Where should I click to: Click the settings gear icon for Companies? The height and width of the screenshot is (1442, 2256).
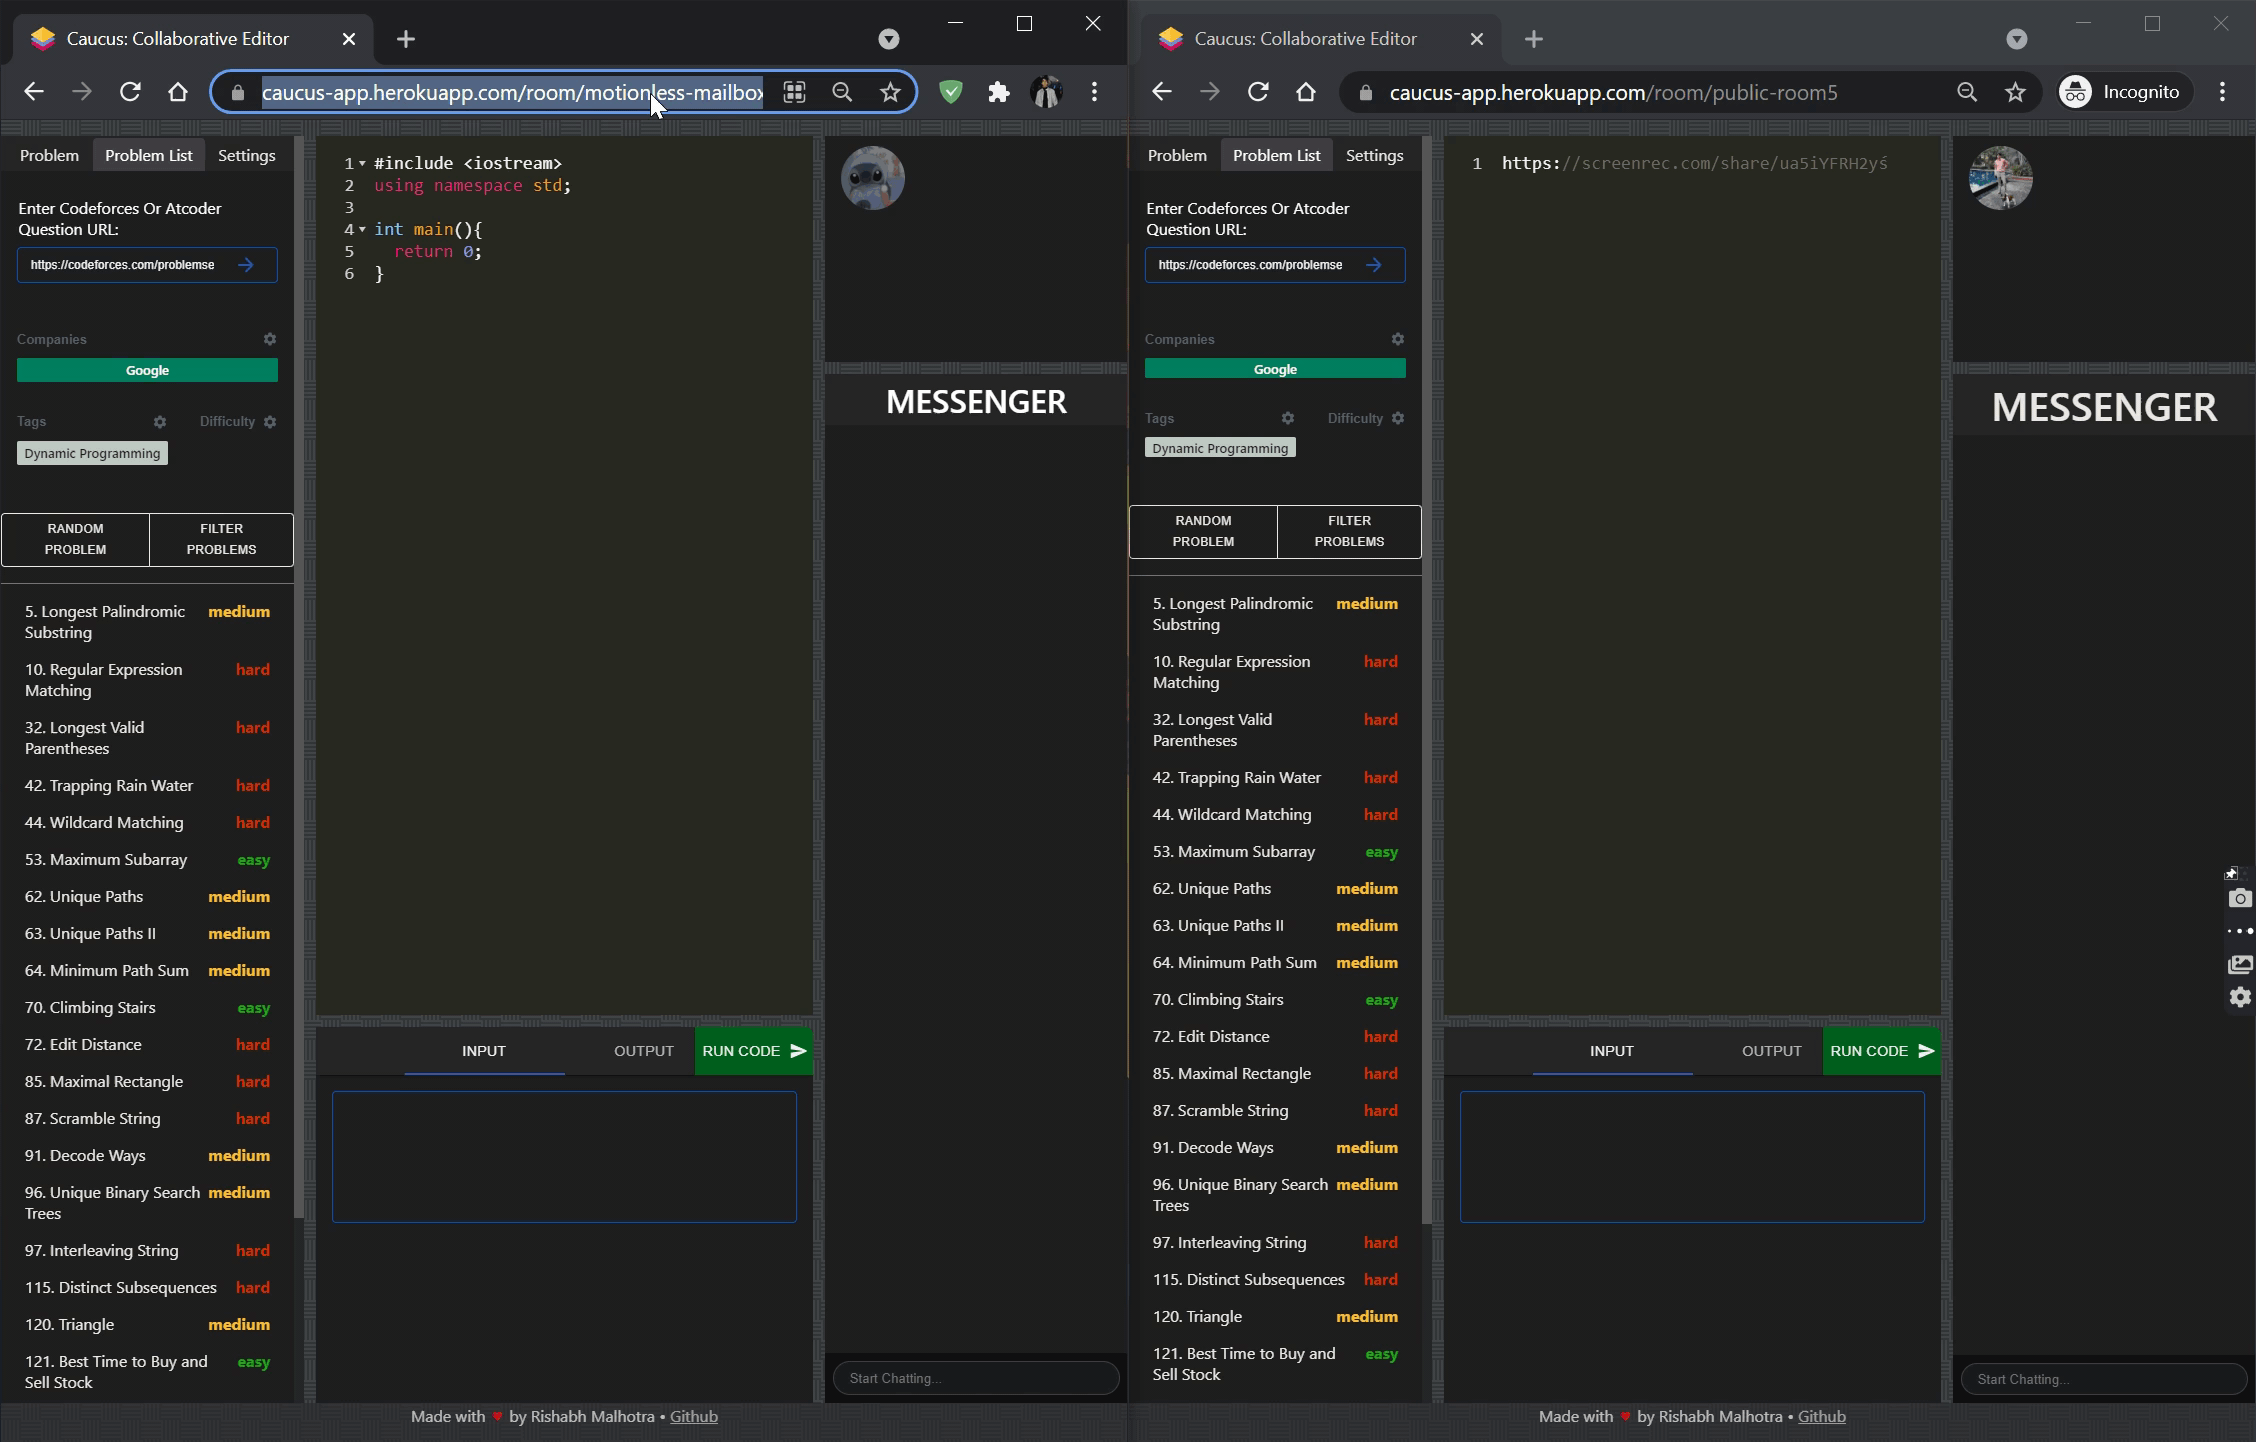270,339
